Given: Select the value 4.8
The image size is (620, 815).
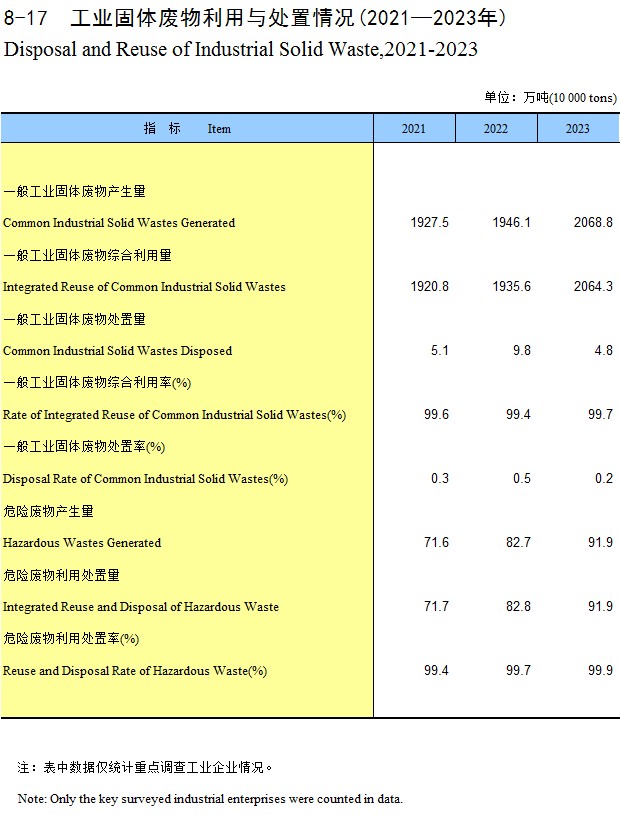Looking at the screenshot, I should (x=604, y=350).
